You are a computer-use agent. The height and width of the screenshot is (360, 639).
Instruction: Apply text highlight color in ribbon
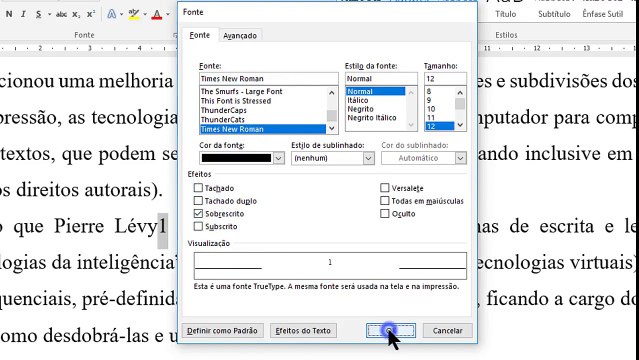tap(134, 14)
